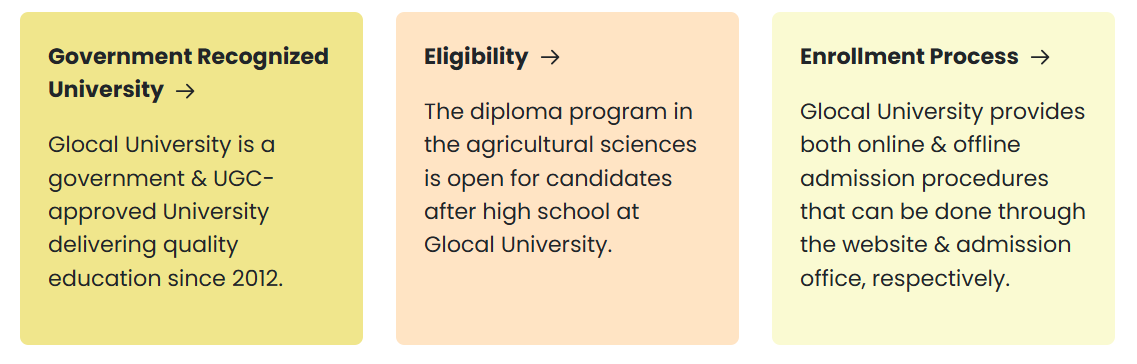Click 'delivering quality' text in first card

(x=143, y=246)
